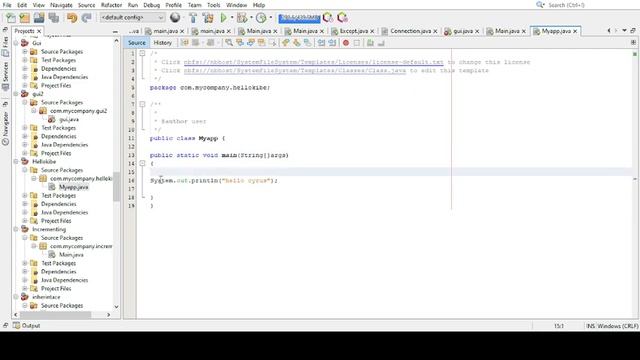
Task: Click the Clean and Build Project icon
Action: tap(208, 18)
